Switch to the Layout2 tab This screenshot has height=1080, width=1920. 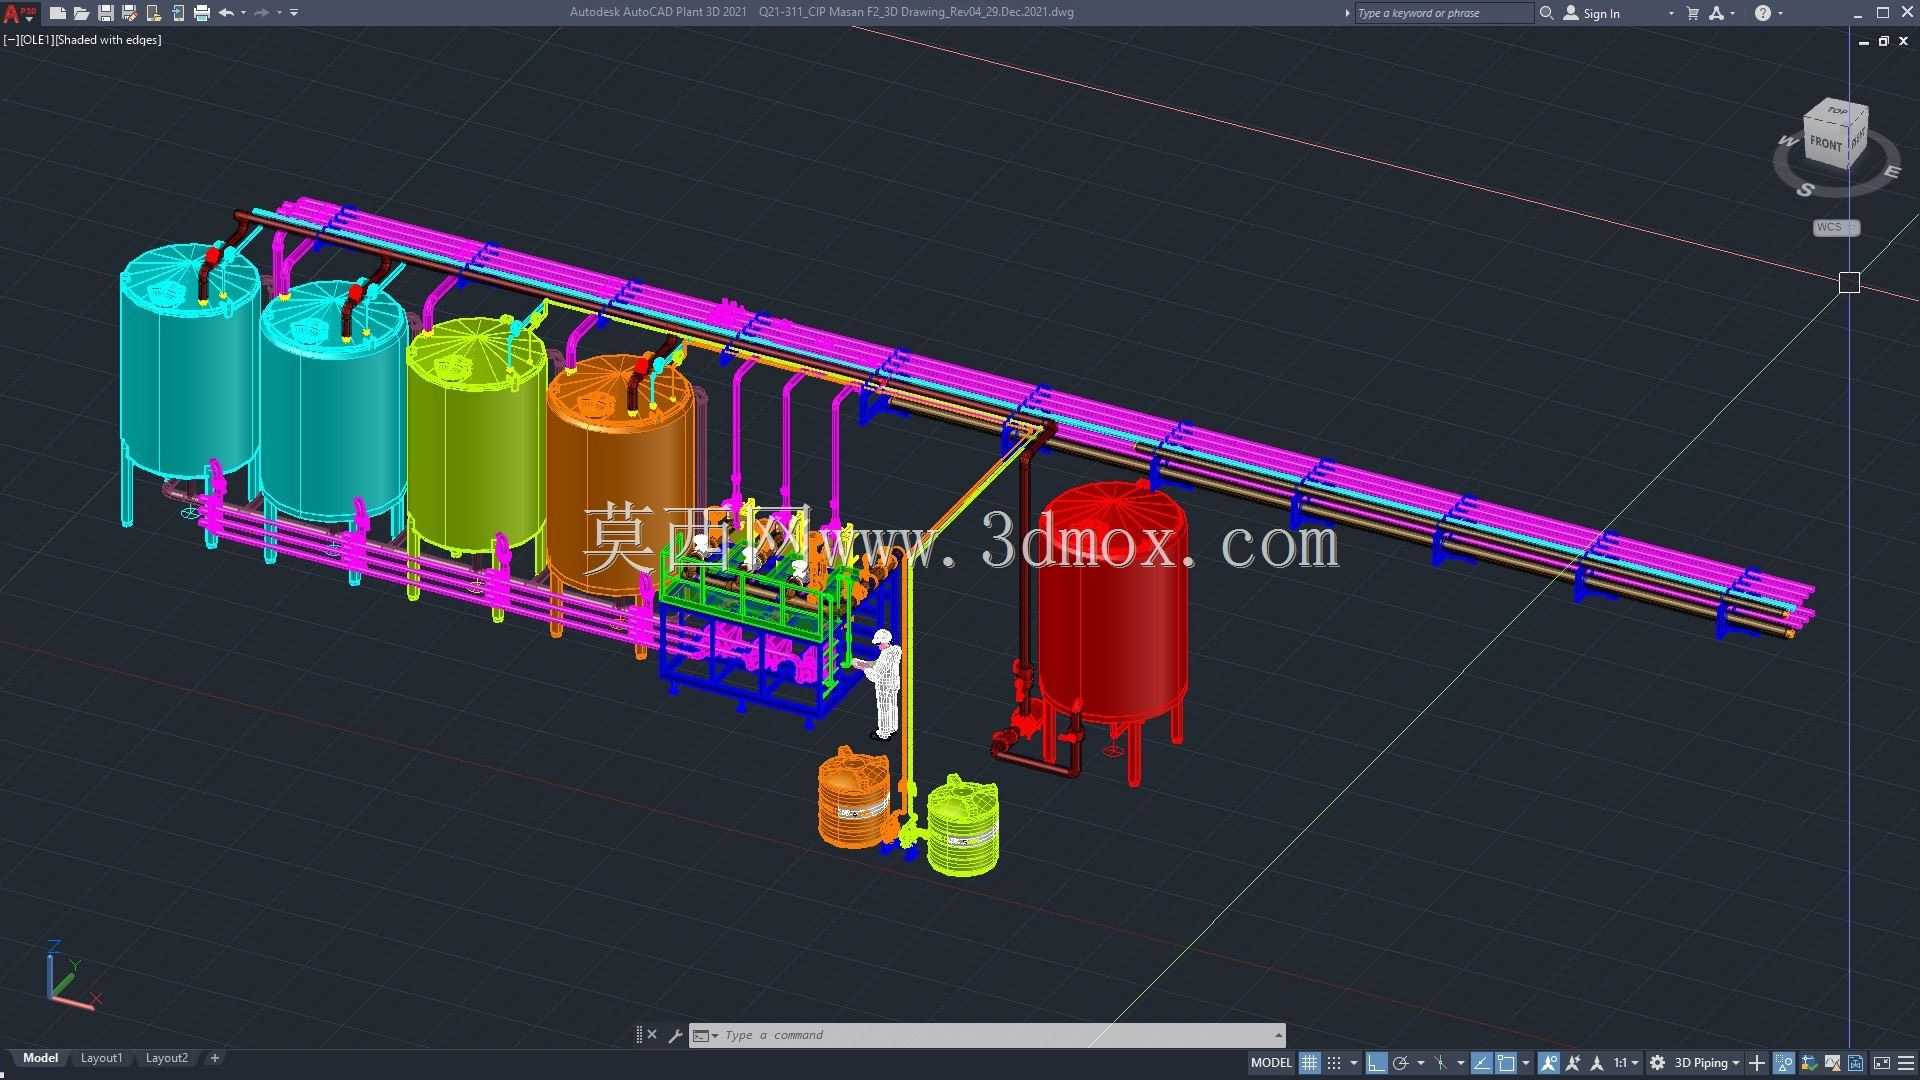tap(167, 1058)
